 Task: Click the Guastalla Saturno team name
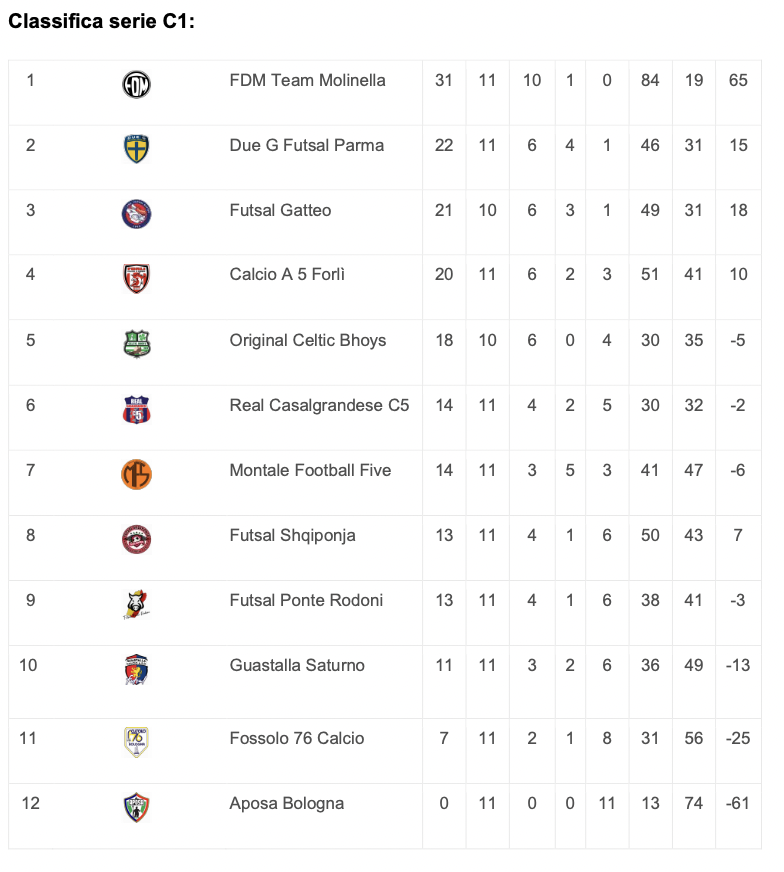tap(297, 665)
